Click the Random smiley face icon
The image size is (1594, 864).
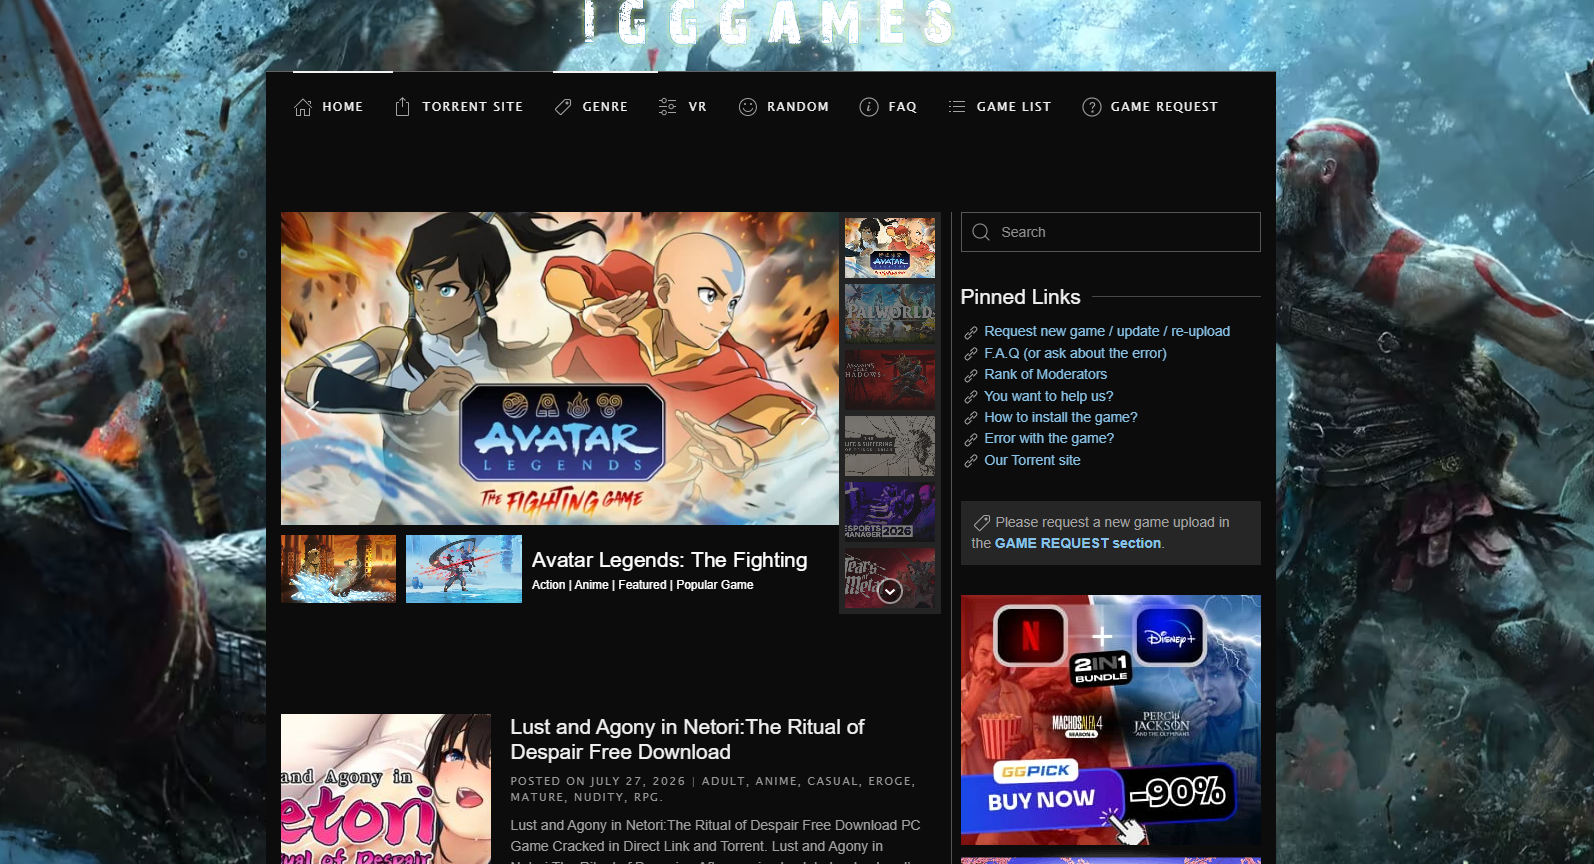747,107
